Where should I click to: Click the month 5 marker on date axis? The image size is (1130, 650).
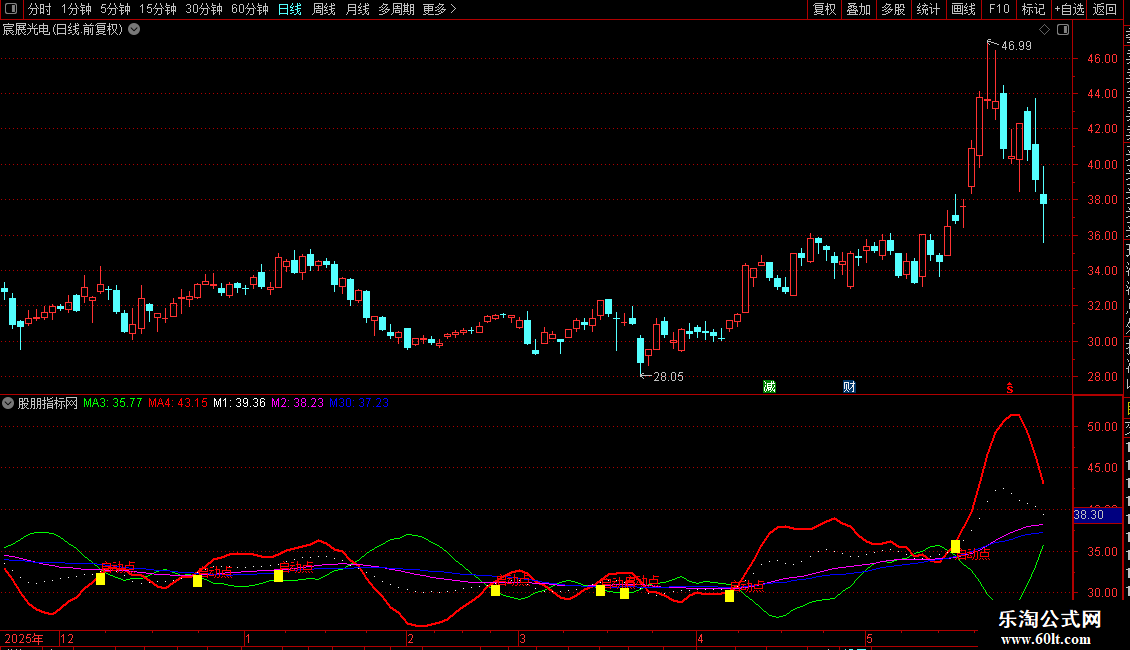click(869, 639)
